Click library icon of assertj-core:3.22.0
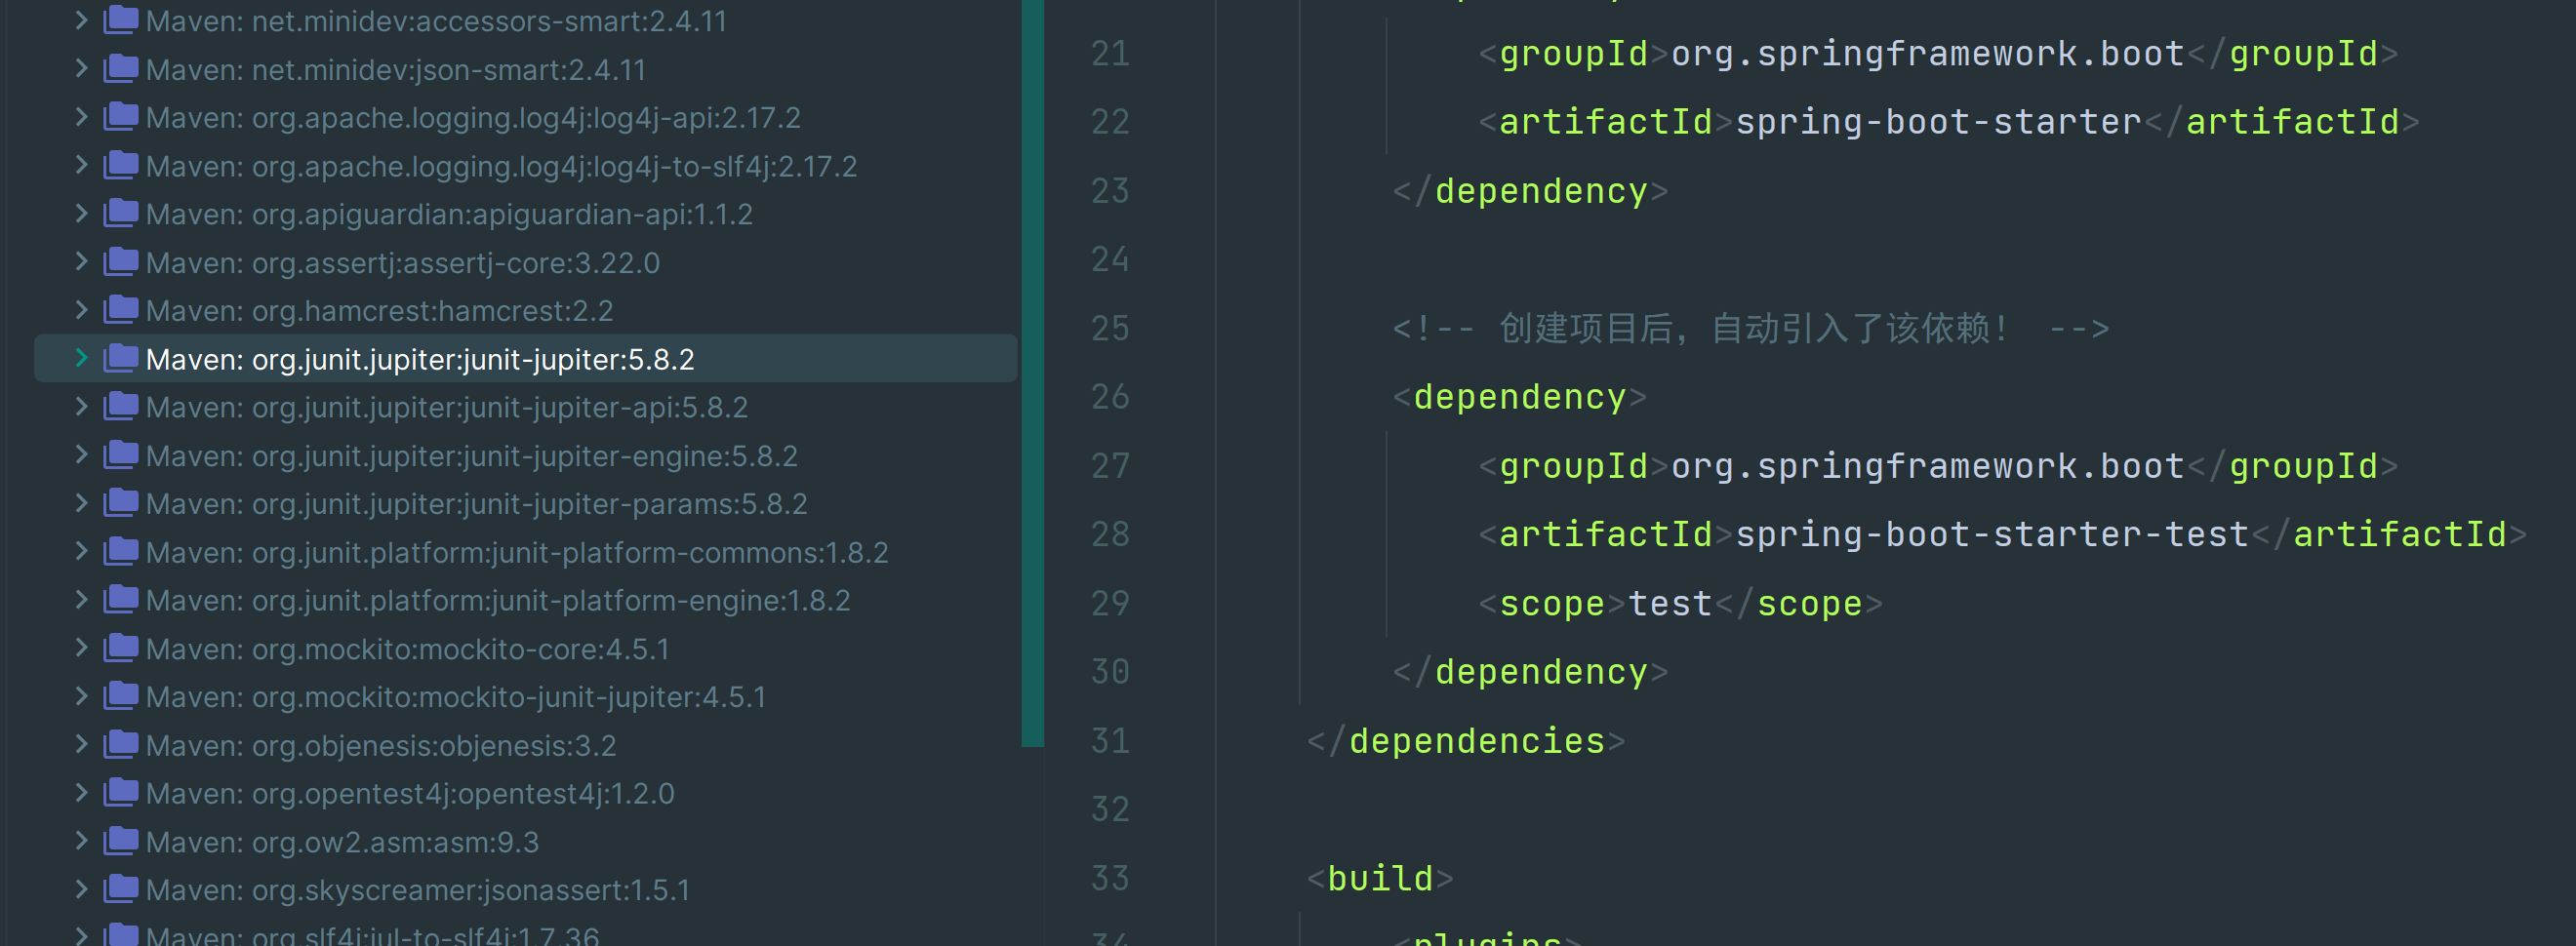This screenshot has width=2576, height=946. (x=121, y=261)
